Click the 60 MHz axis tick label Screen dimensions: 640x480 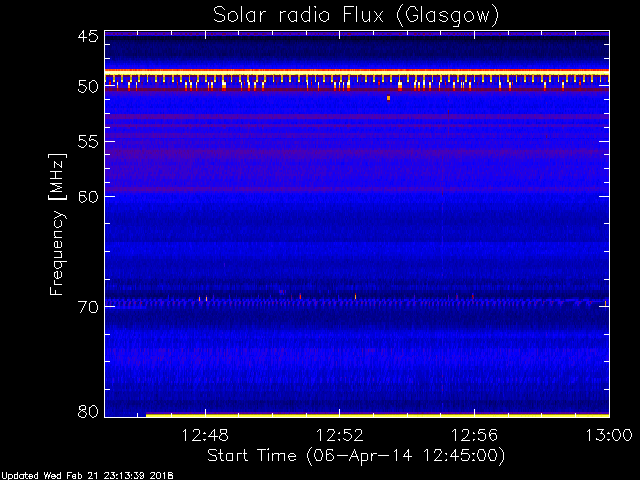point(88,197)
